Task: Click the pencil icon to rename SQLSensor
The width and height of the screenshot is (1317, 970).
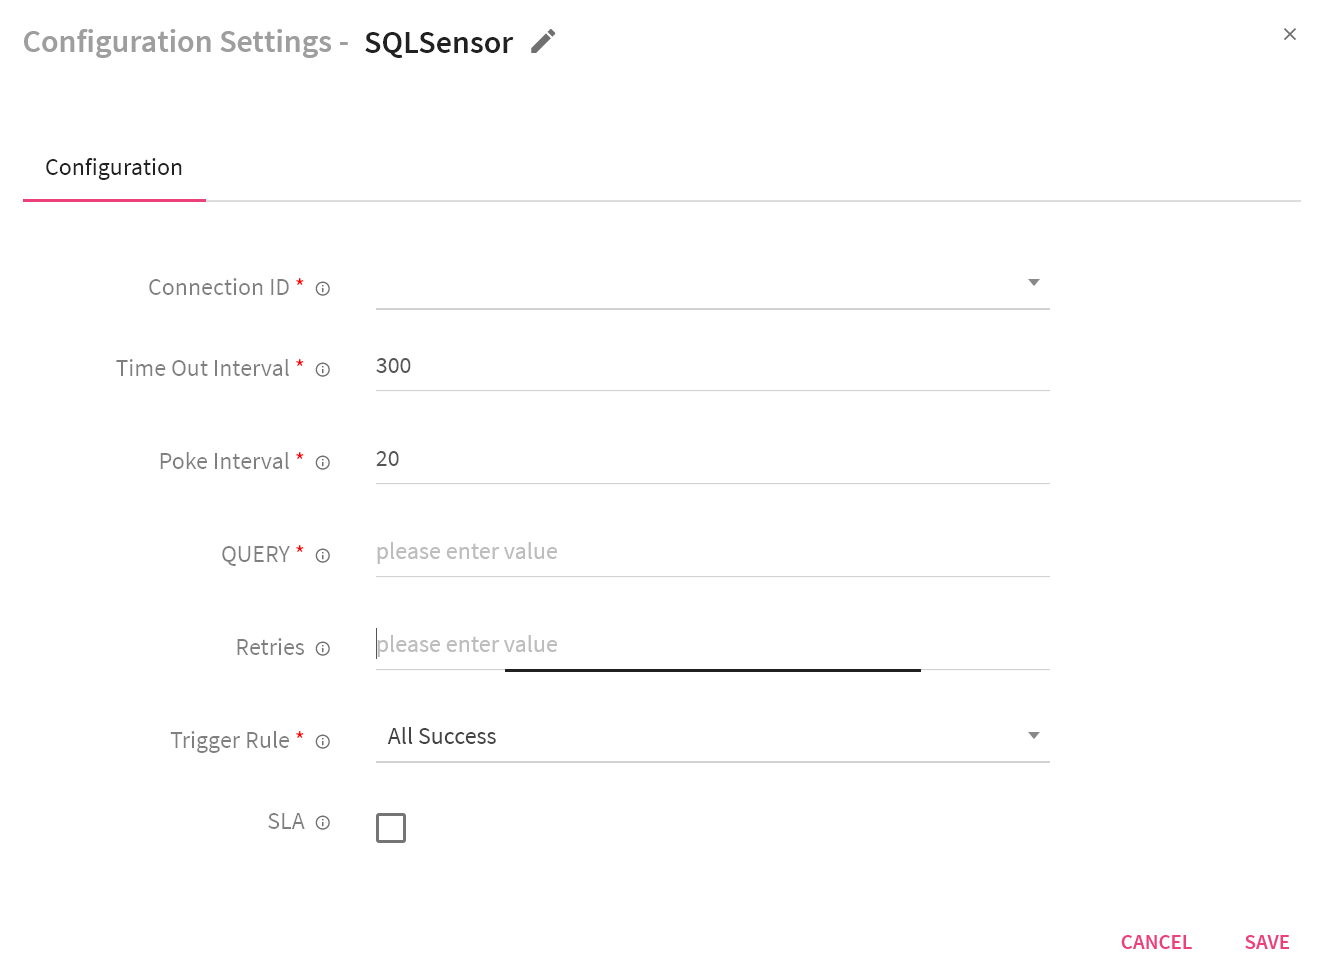Action: 543,41
